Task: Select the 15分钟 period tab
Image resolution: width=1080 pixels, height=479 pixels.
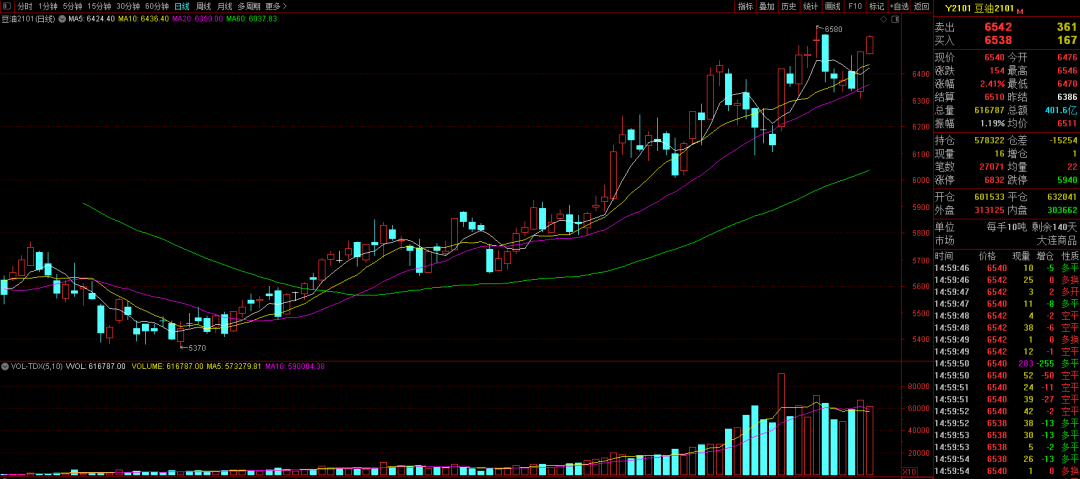Action: click(x=99, y=6)
